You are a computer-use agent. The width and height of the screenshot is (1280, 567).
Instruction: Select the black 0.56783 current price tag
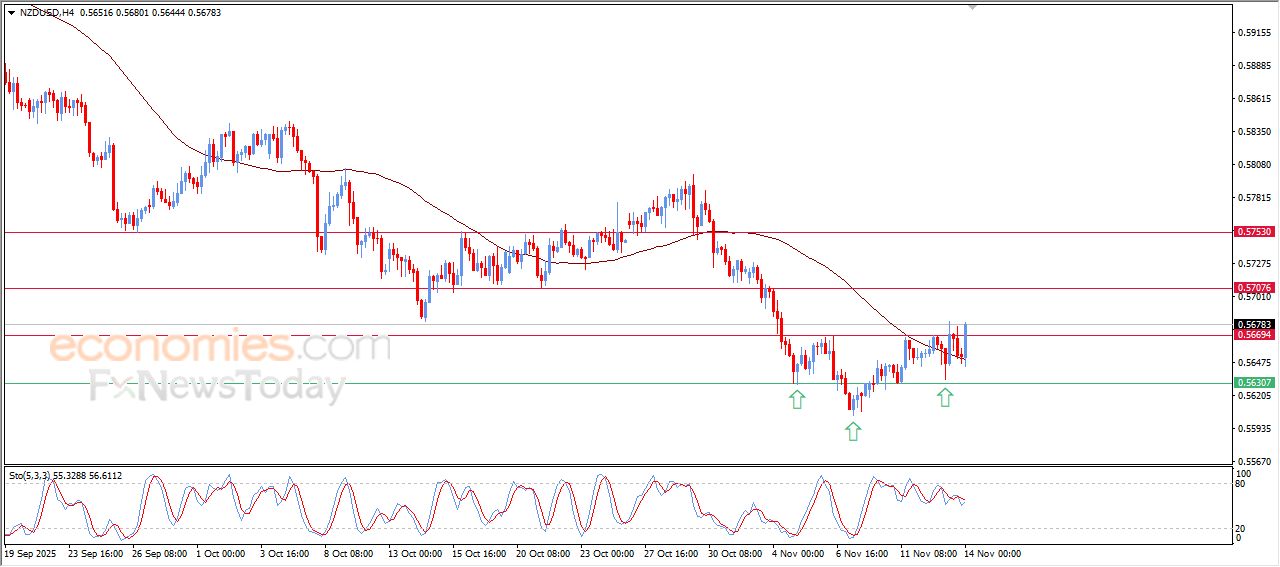1254,325
